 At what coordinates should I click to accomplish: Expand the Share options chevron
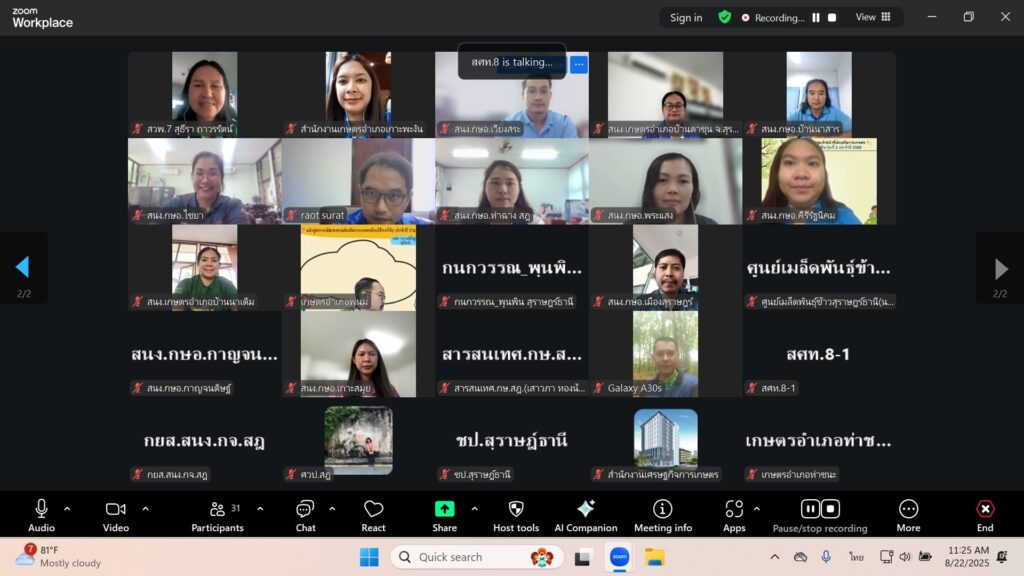pos(474,509)
